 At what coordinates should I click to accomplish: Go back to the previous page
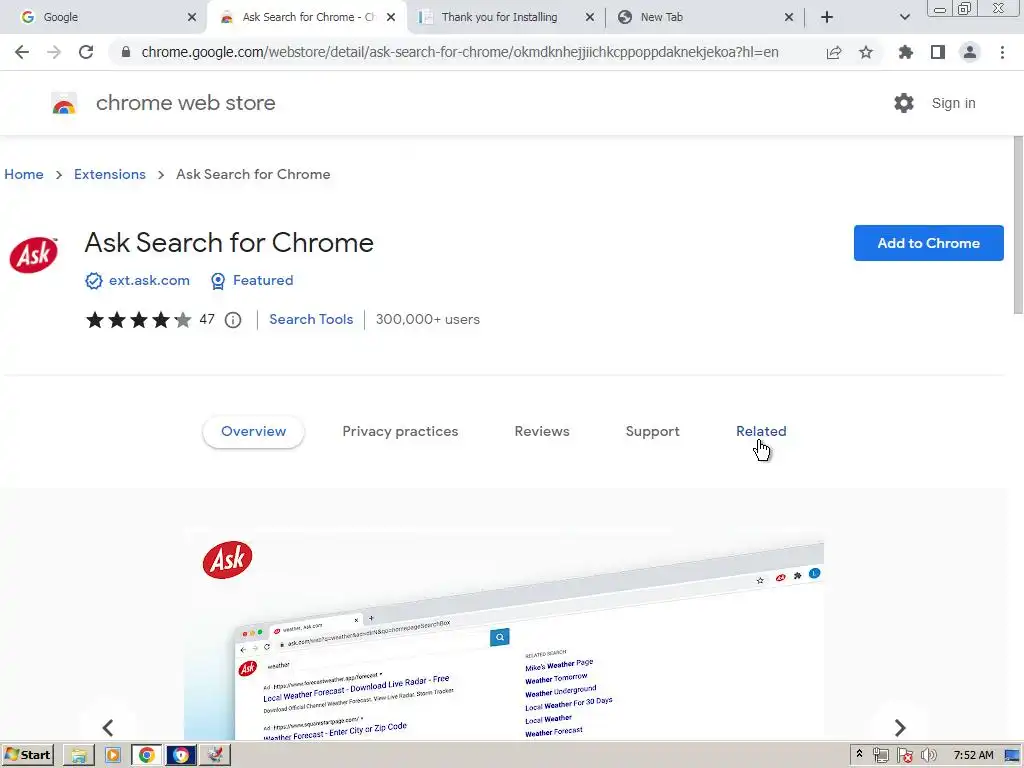click(x=22, y=52)
